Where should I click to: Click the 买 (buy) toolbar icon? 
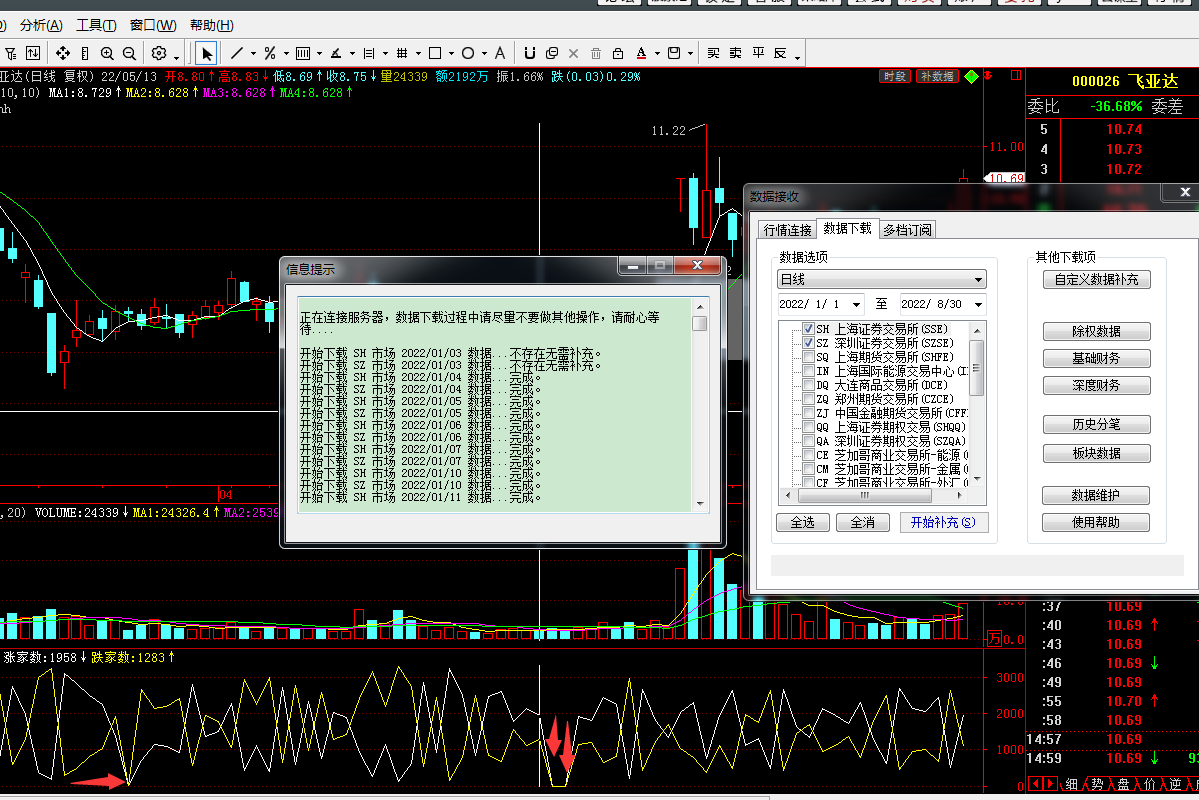713,54
